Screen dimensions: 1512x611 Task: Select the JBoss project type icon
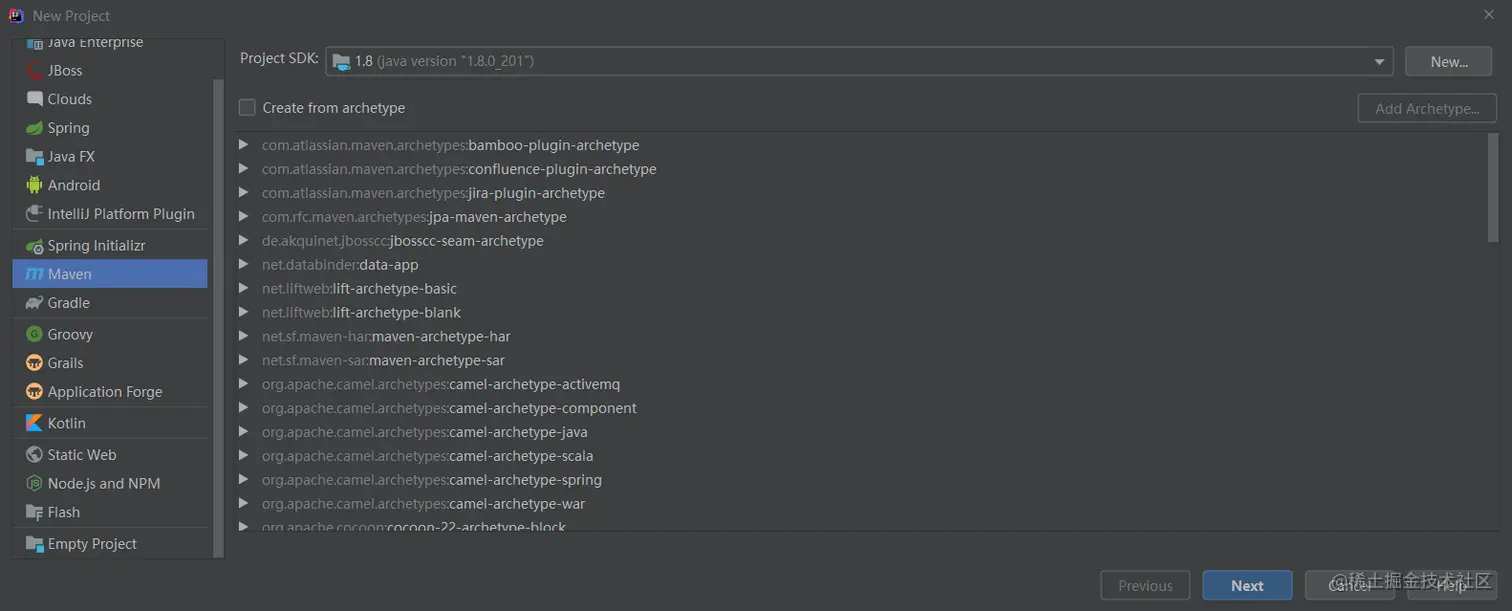coord(34,71)
